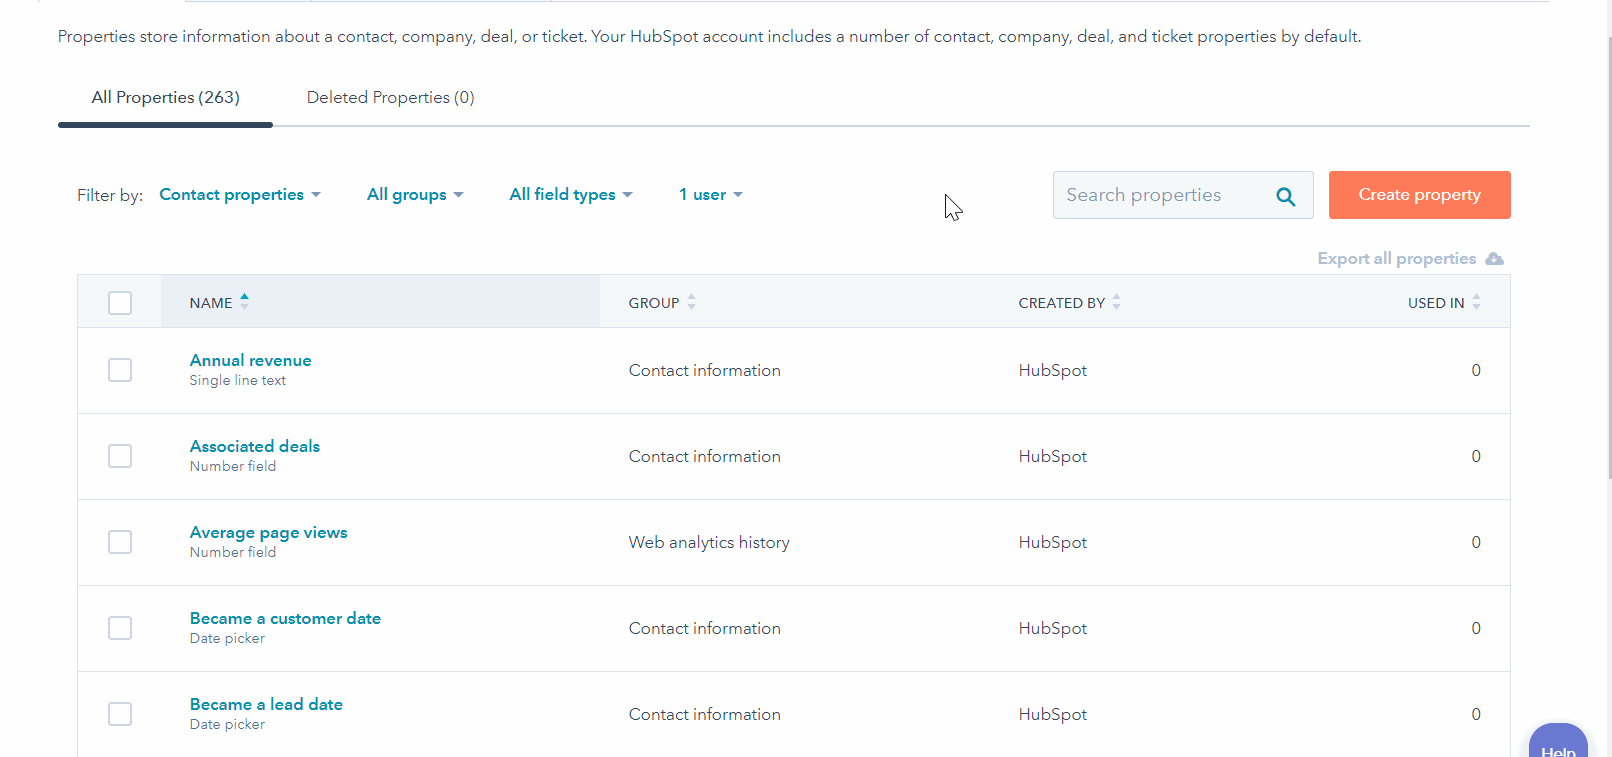The height and width of the screenshot is (757, 1612).
Task: Open the Help chat widget
Action: coord(1557,743)
